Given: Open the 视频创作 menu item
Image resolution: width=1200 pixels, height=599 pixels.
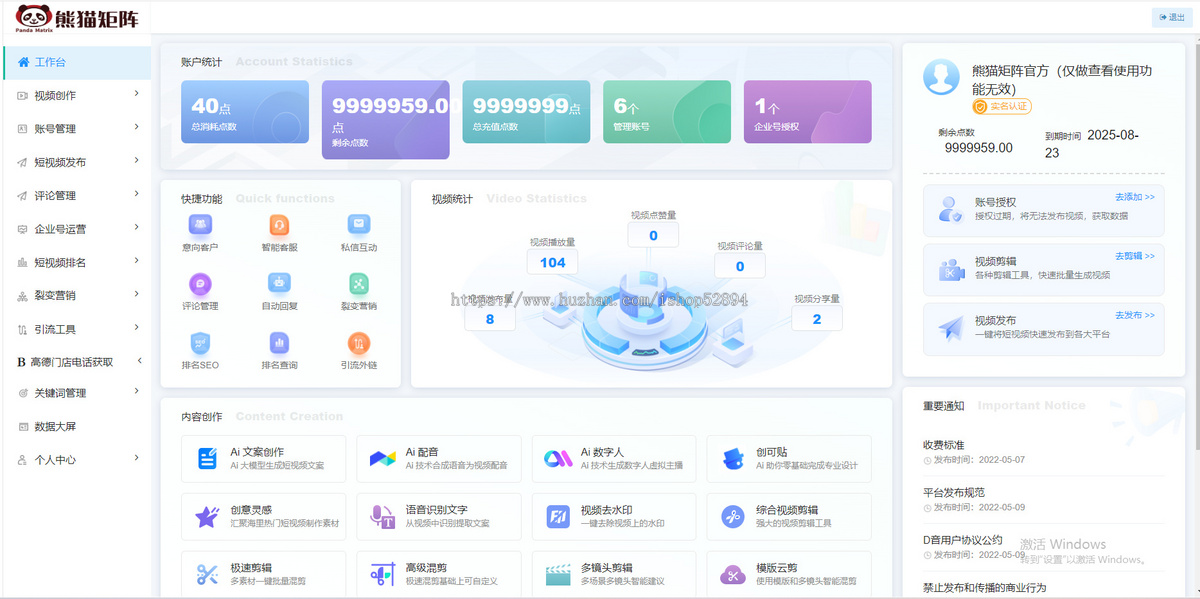Looking at the screenshot, I should pyautogui.click(x=77, y=95).
